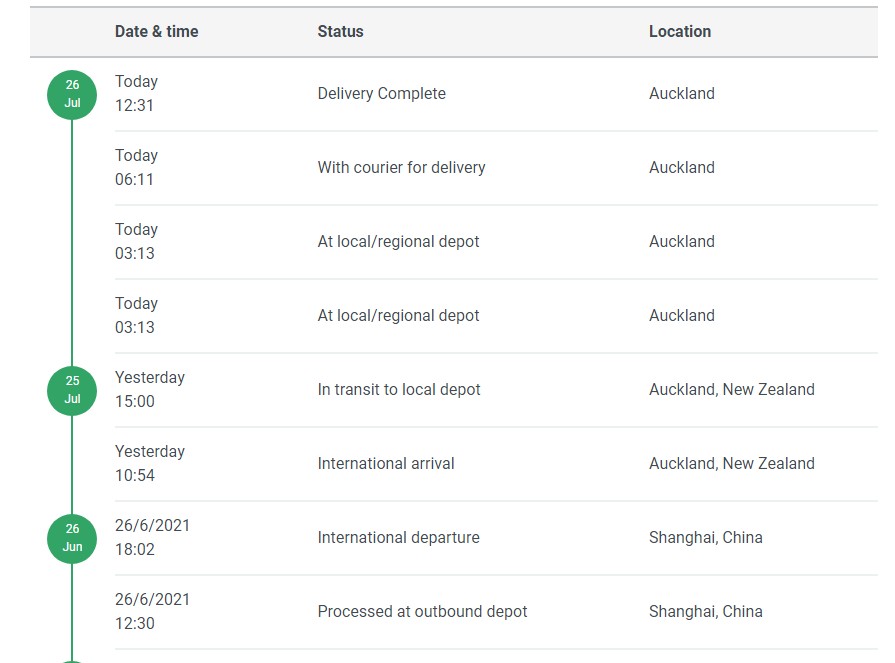Click the Location column header
Screen dimensions: 895x663
(x=680, y=31)
